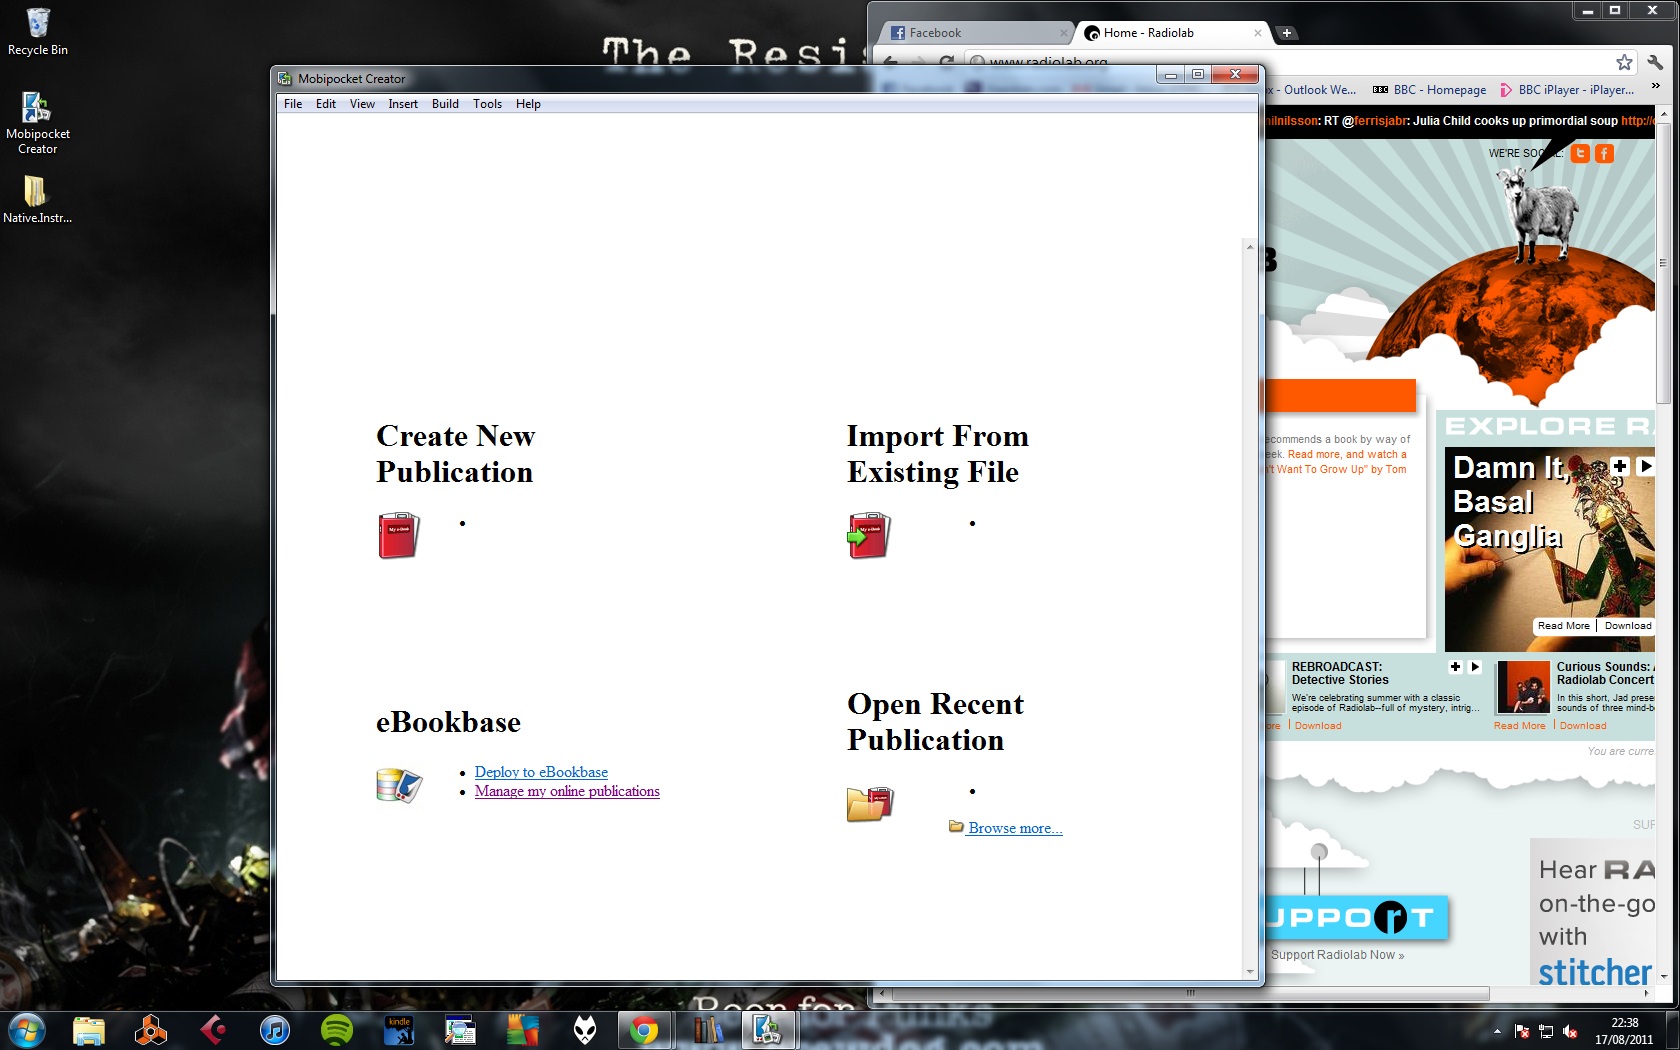Open the File menu in Mobipocket Creator
This screenshot has width=1680, height=1050.
pos(293,104)
